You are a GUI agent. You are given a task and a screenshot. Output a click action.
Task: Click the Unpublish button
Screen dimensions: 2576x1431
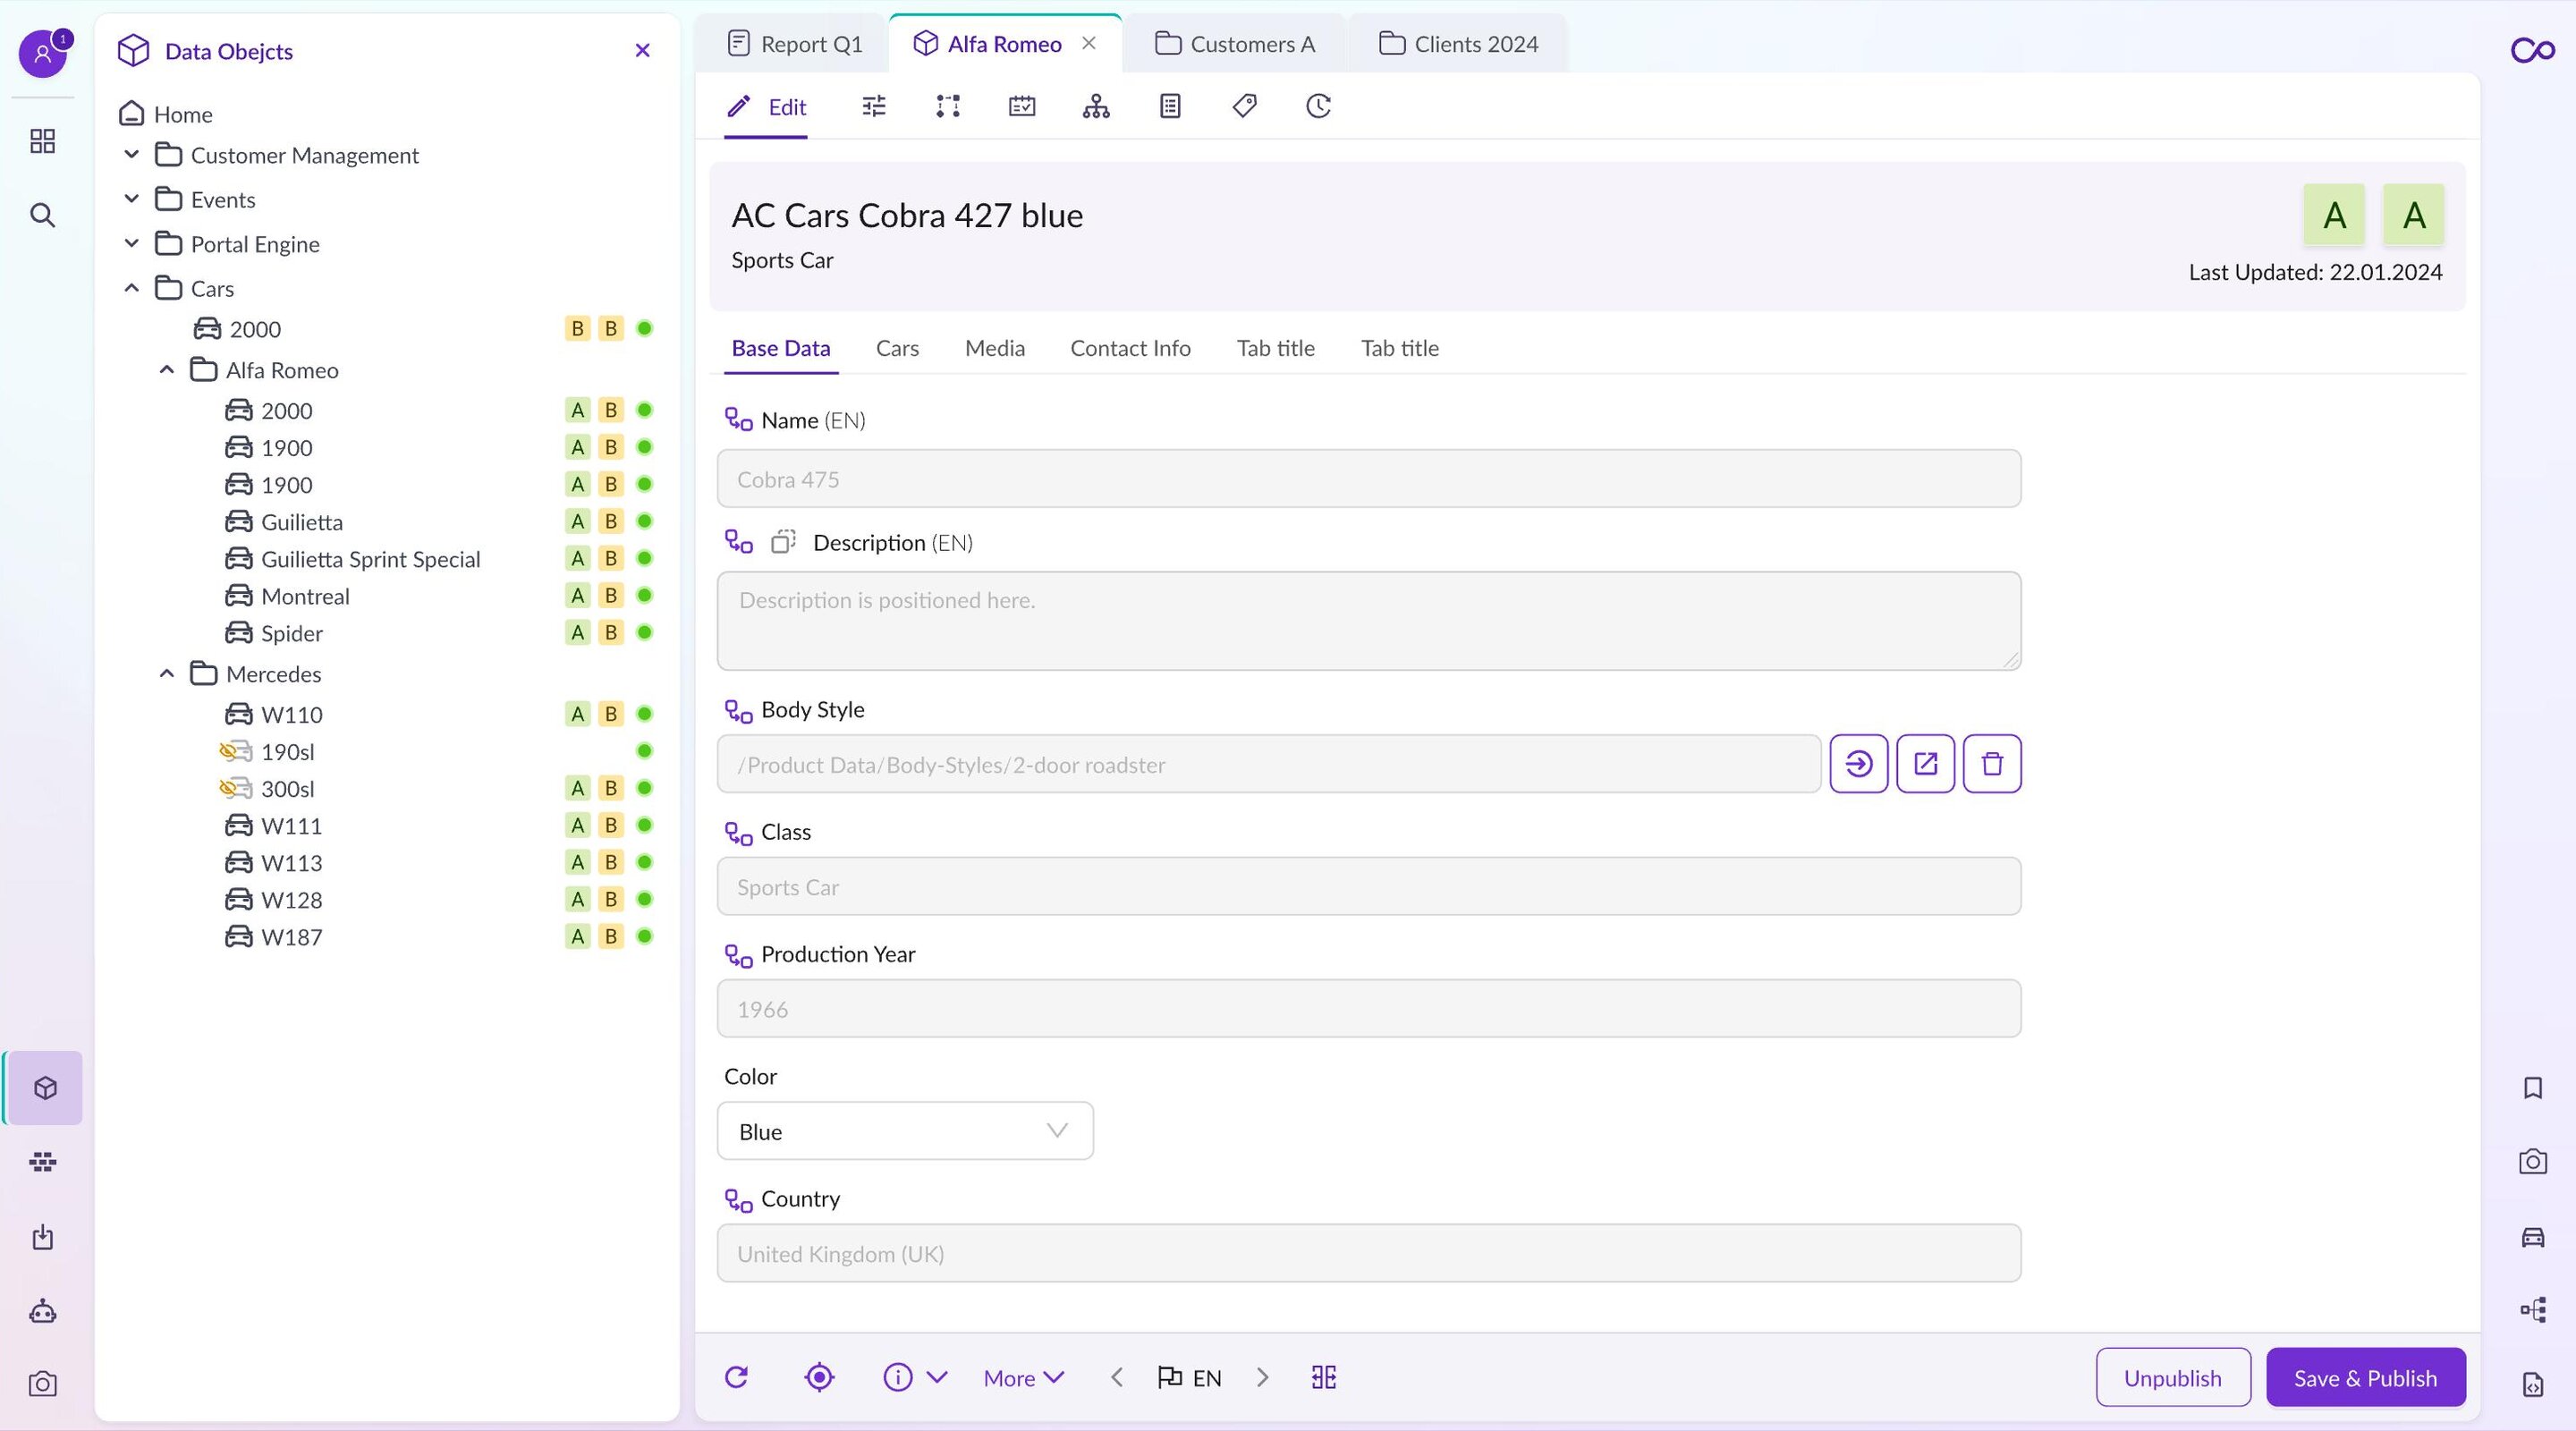2172,1377
